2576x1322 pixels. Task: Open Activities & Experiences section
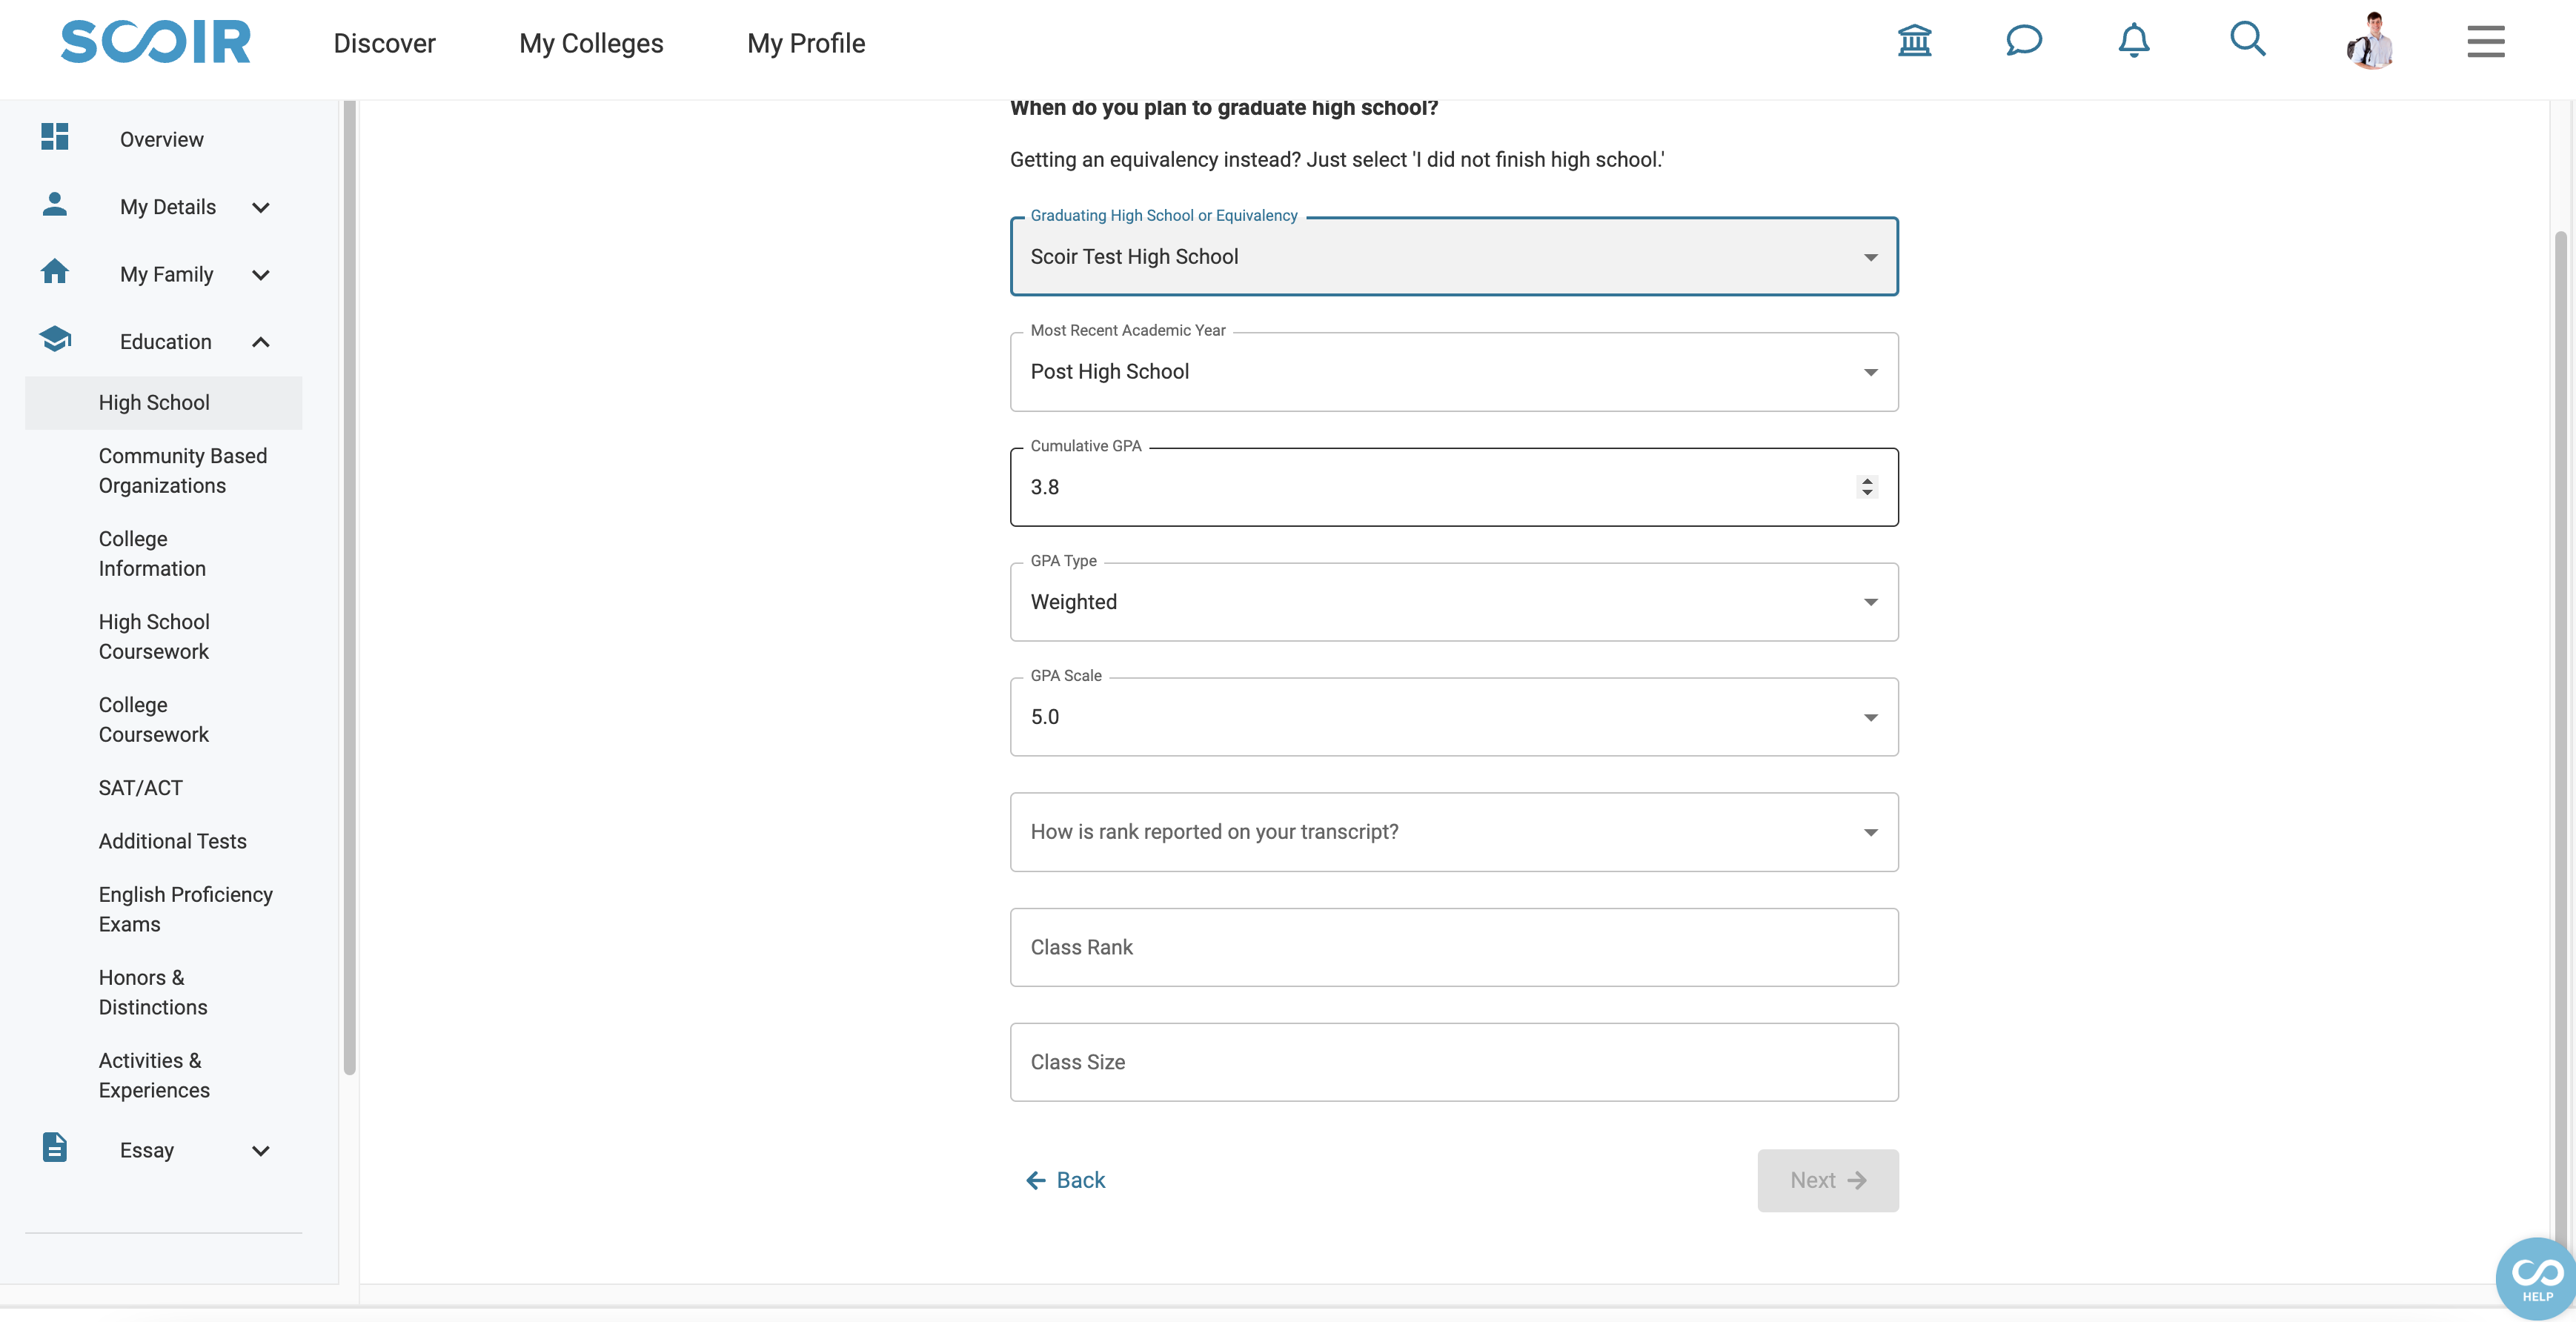point(154,1075)
